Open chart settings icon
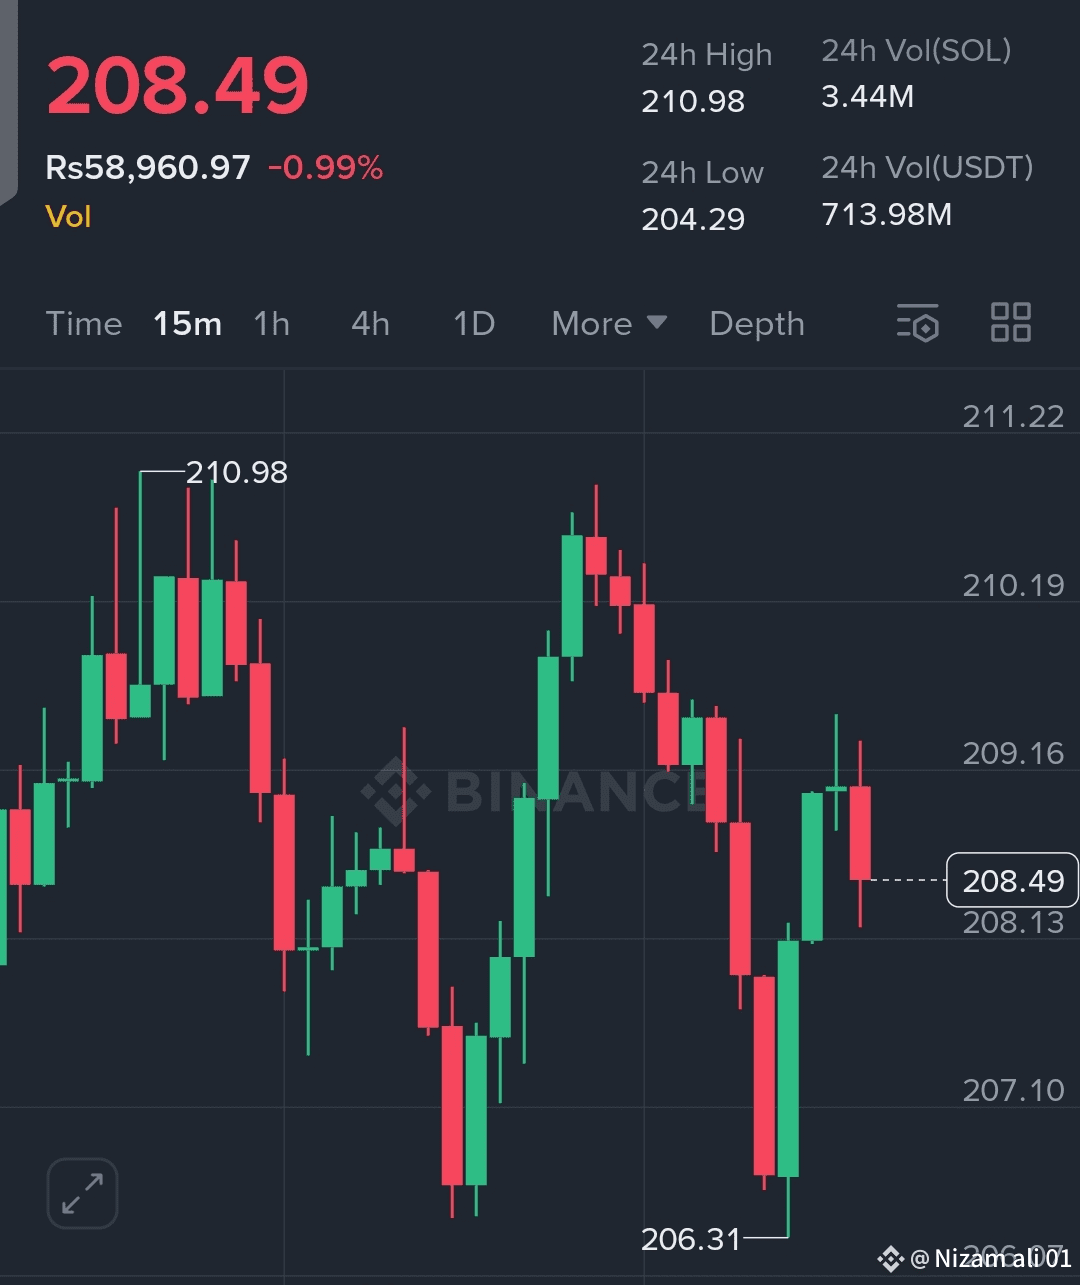Screen dimensions: 1080x1285 (x=918, y=323)
